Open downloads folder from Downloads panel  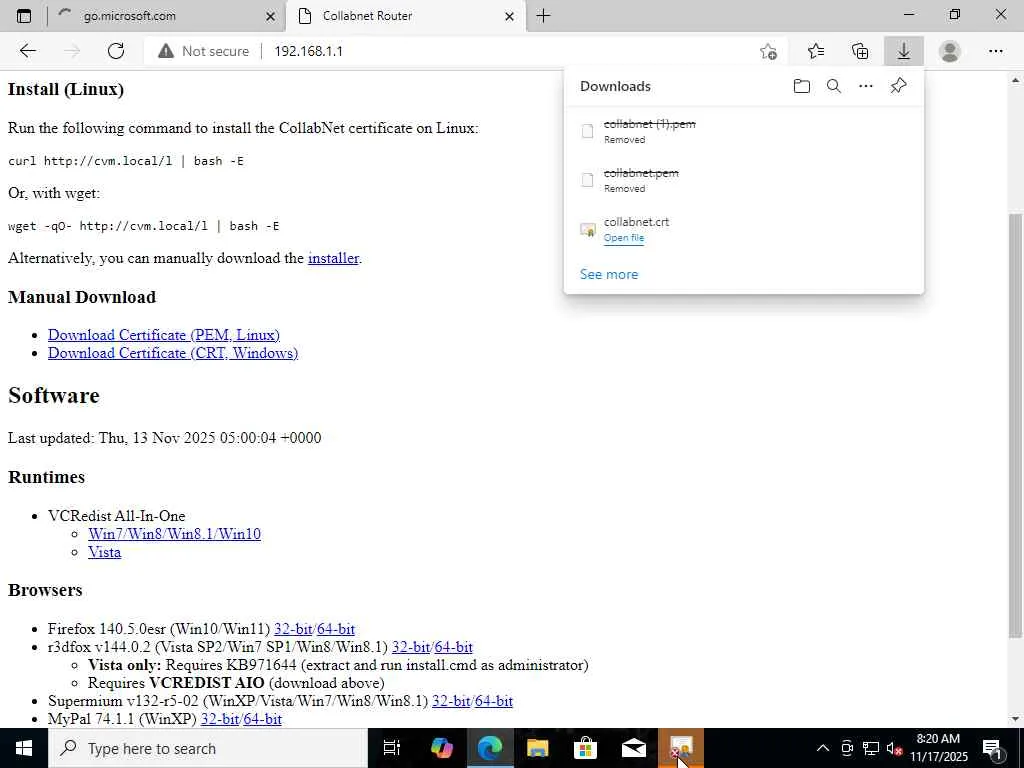click(802, 86)
